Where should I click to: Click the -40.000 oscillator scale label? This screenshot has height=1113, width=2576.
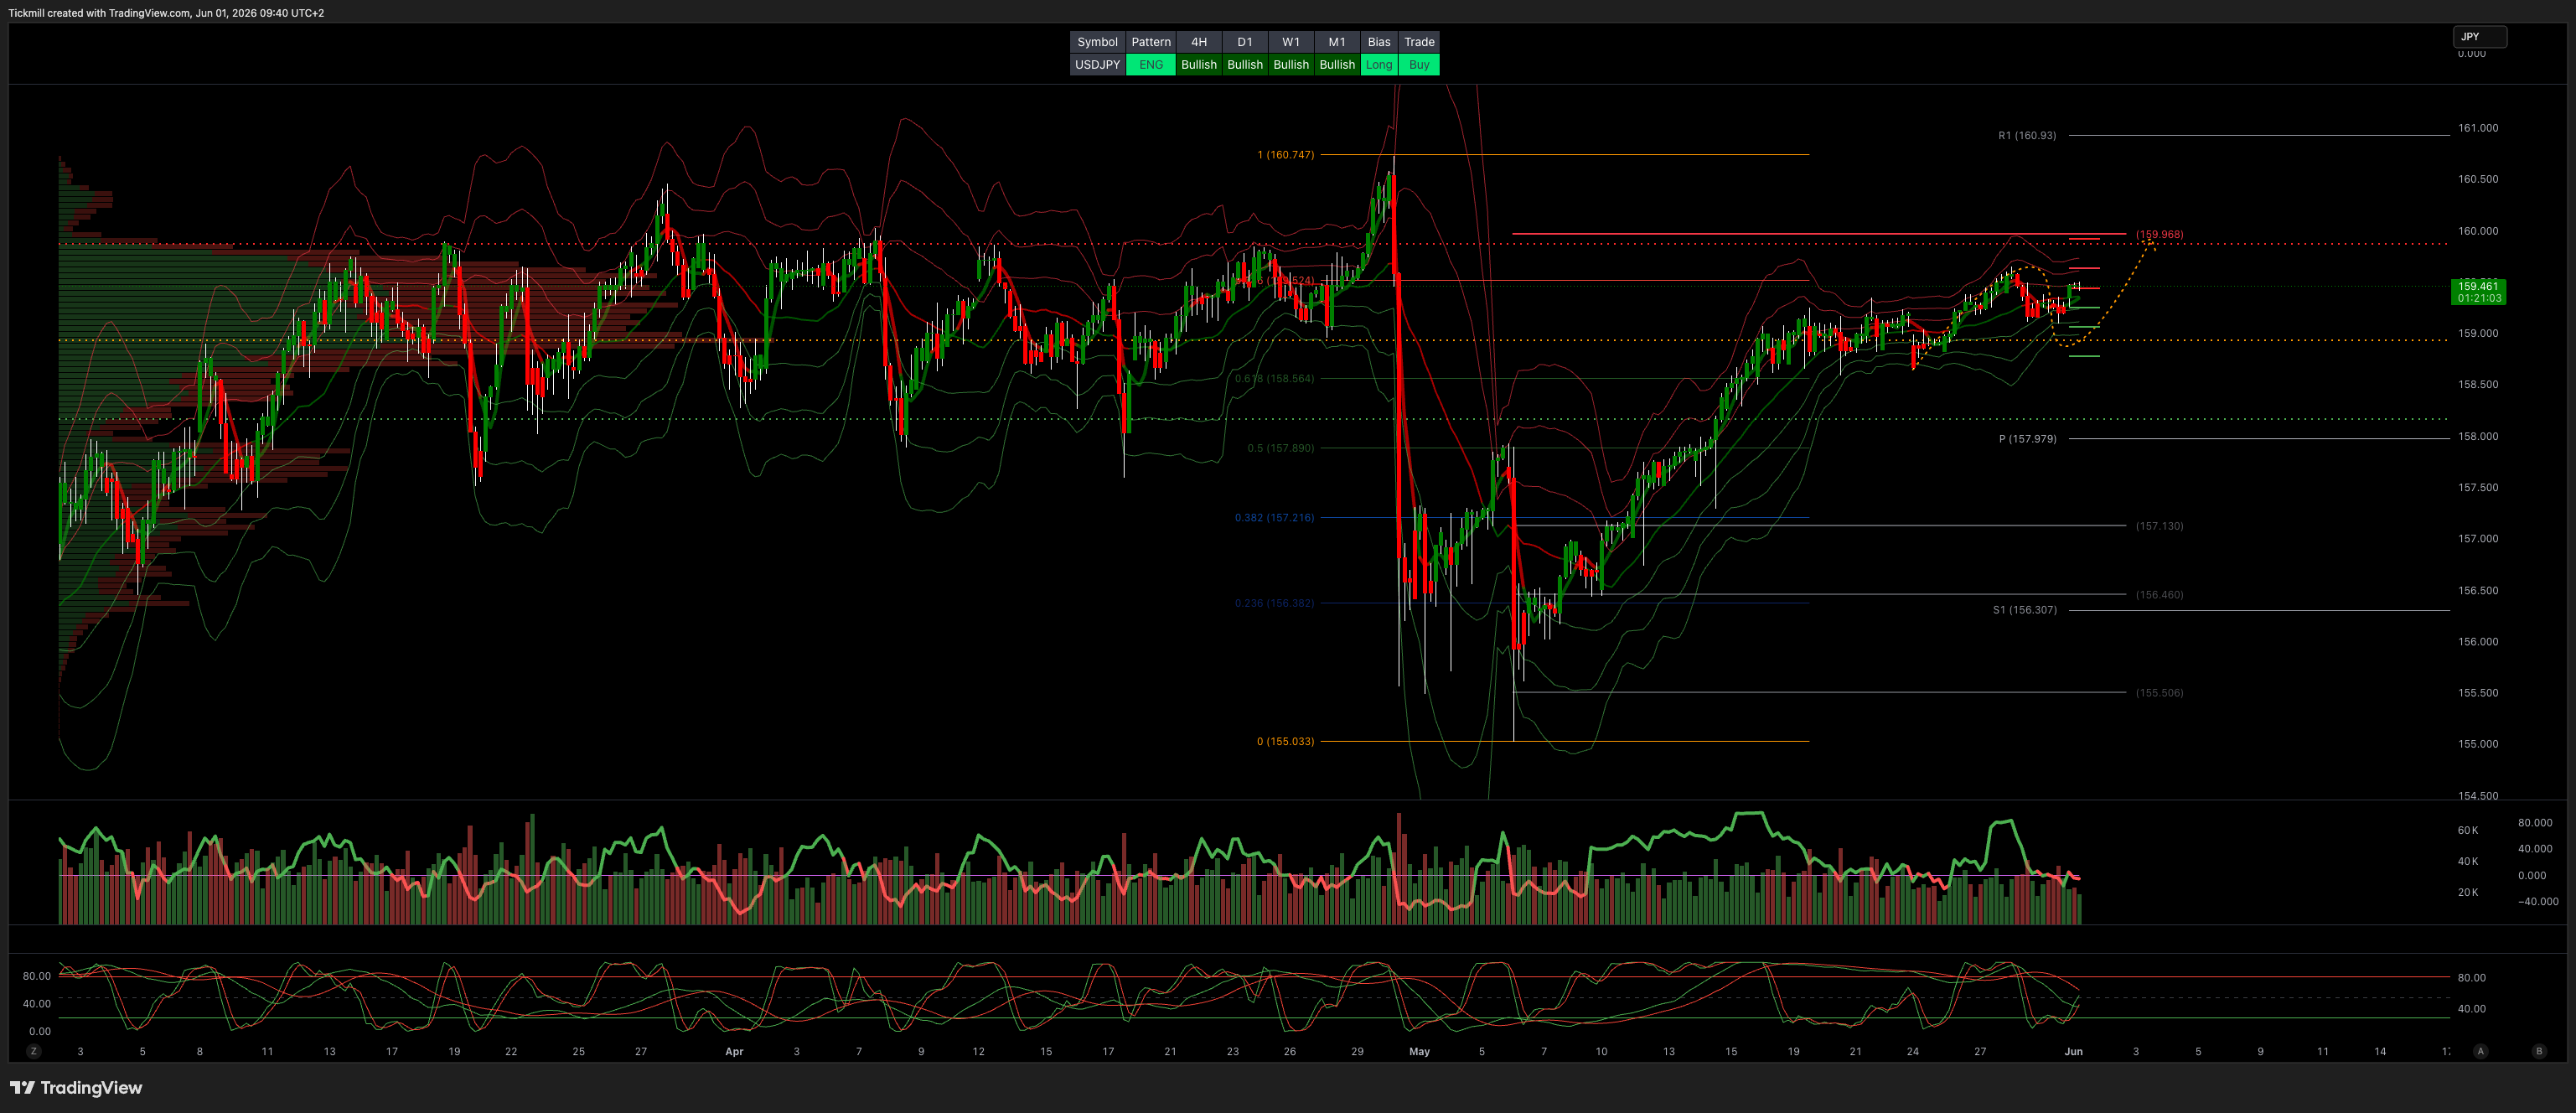point(2537,902)
